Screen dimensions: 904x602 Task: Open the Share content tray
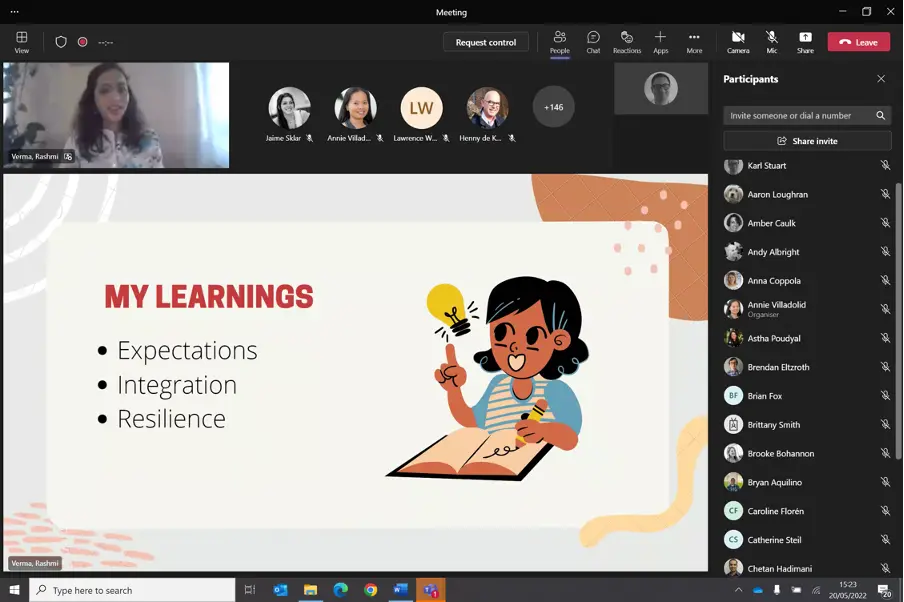[805, 42]
